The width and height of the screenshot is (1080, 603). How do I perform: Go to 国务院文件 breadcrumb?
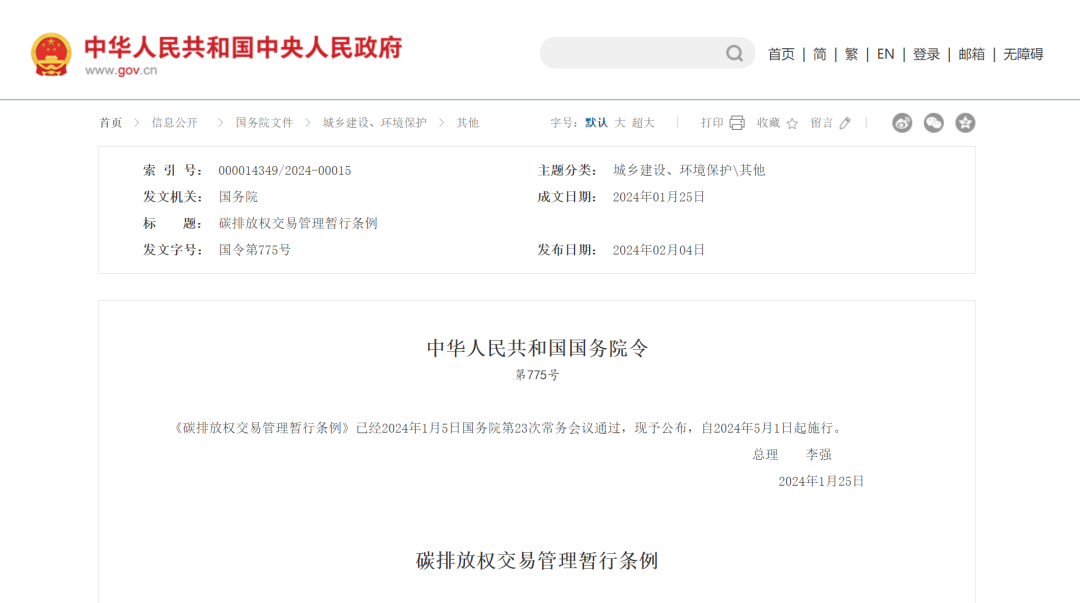tap(264, 123)
